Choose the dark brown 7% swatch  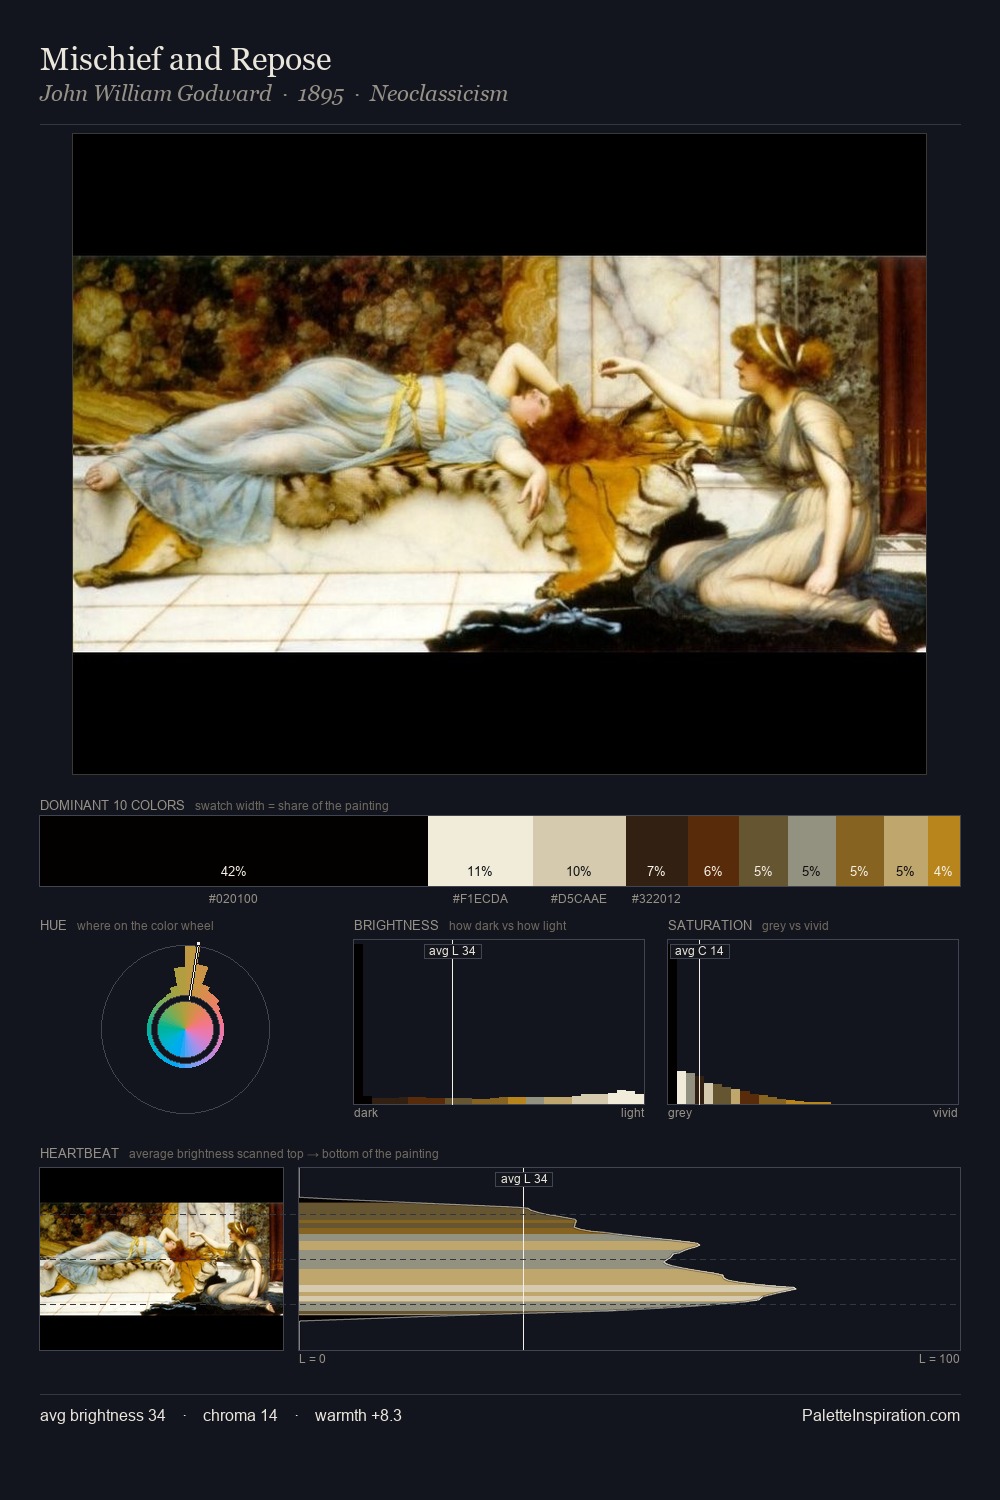point(656,851)
